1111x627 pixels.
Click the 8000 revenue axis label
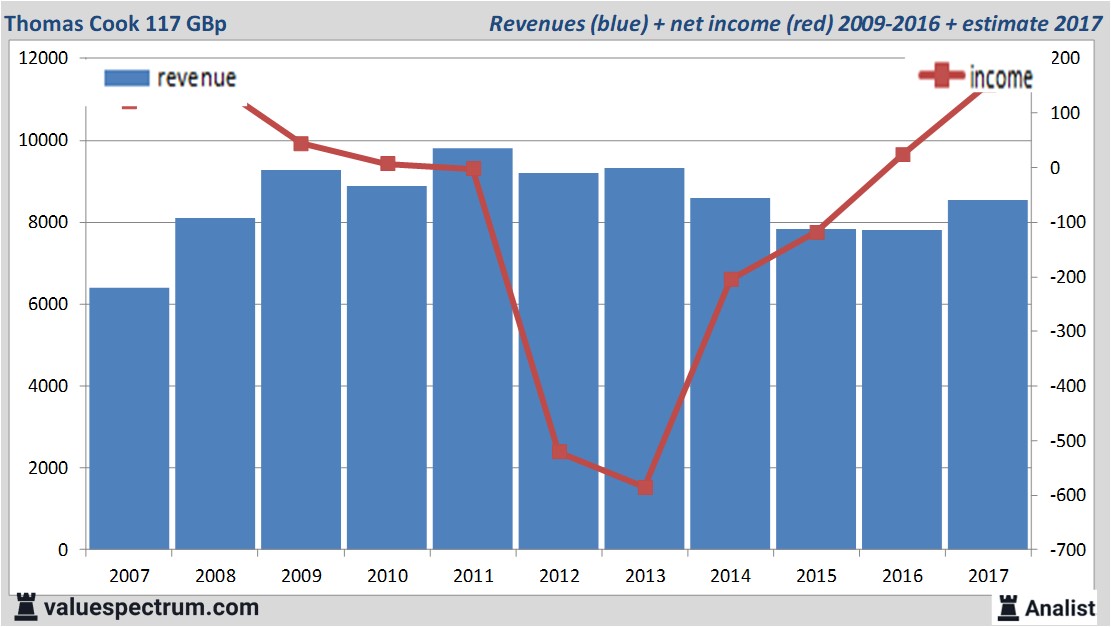48,222
